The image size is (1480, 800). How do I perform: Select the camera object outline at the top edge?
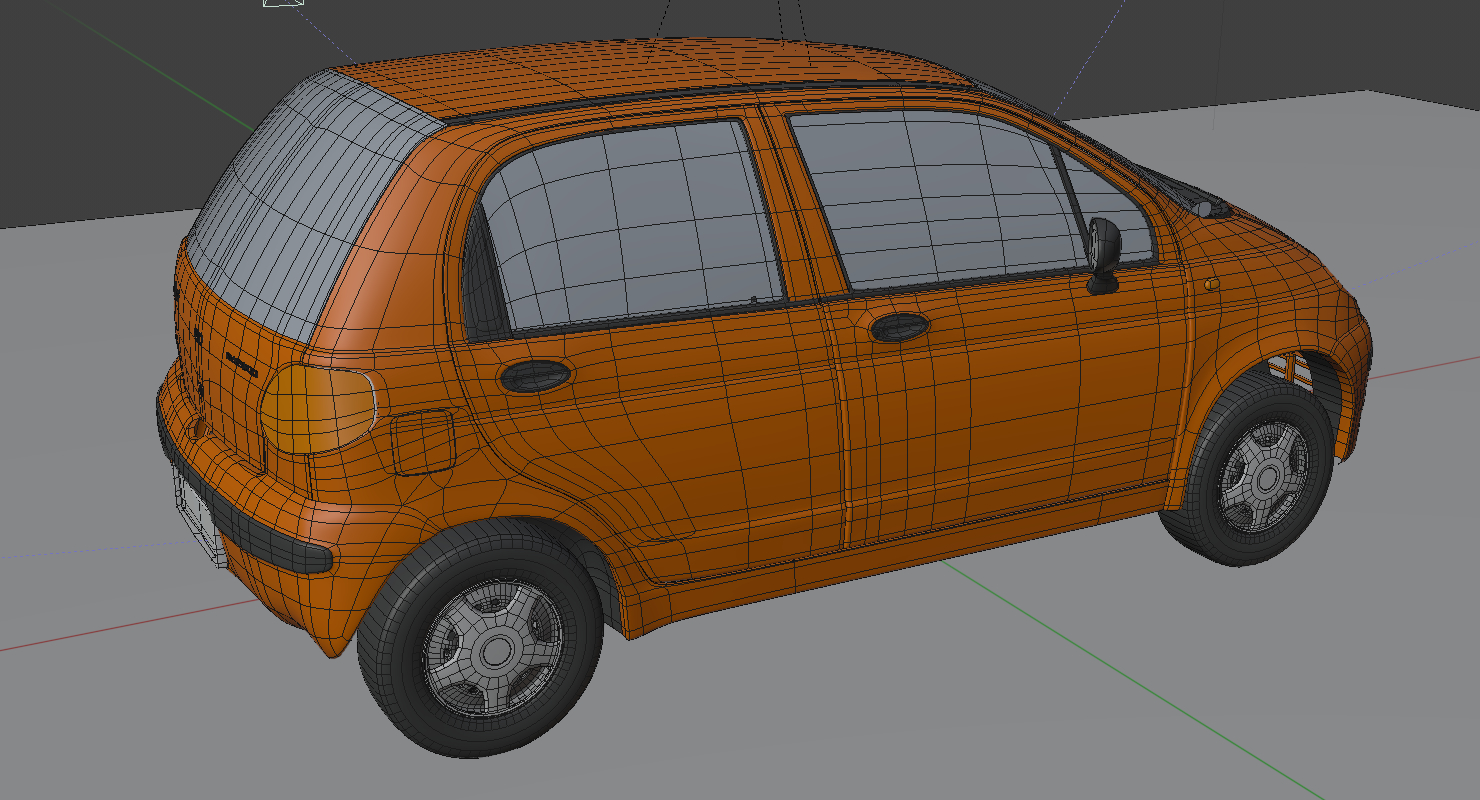(283, 3)
